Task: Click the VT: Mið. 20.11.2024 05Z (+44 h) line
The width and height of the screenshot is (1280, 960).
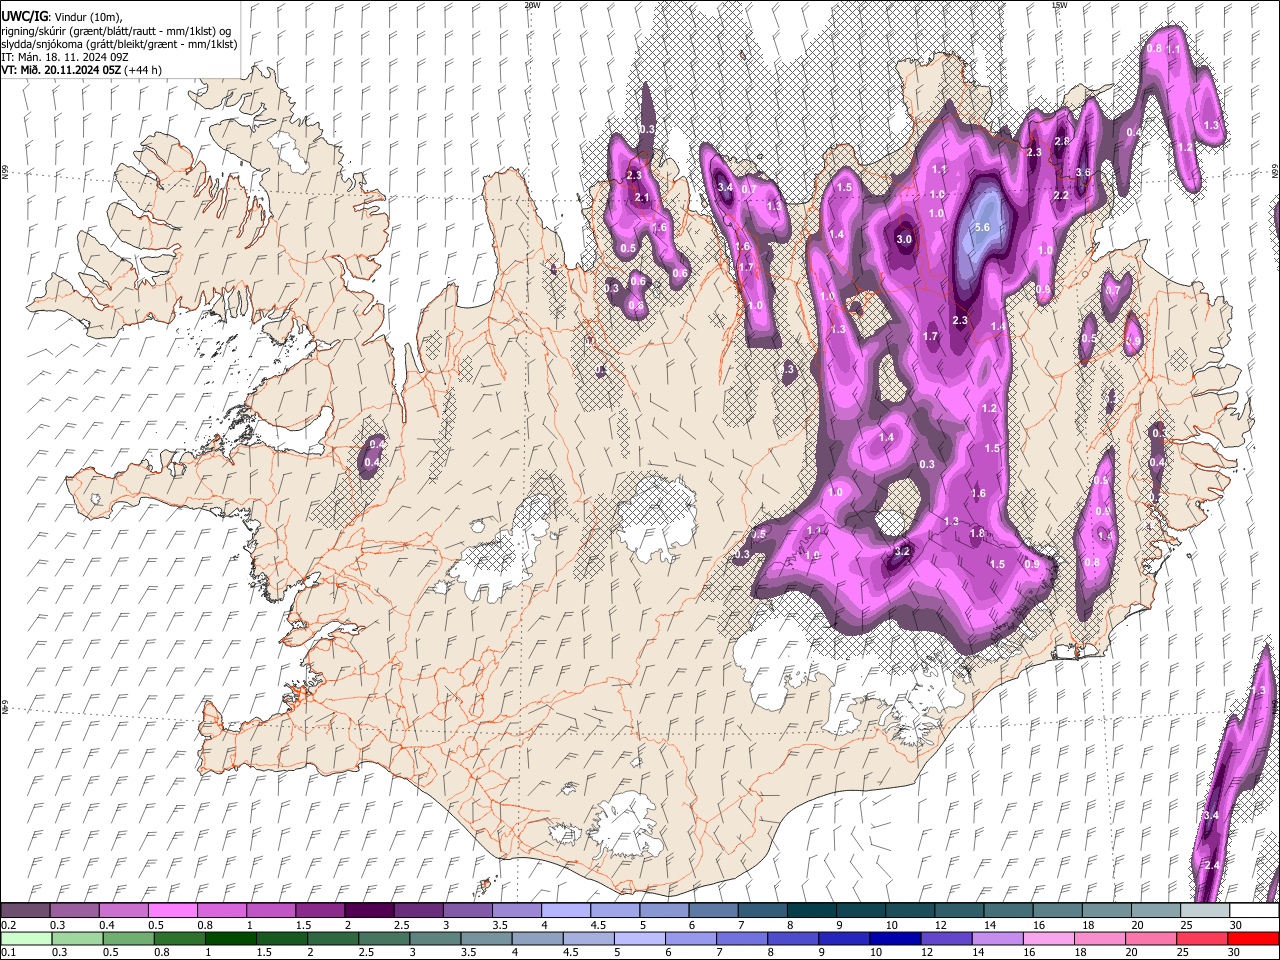Action: pyautogui.click(x=82, y=70)
